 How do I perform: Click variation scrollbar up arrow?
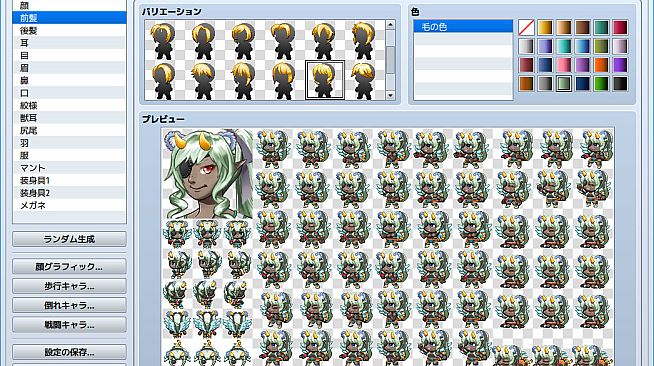[390, 25]
